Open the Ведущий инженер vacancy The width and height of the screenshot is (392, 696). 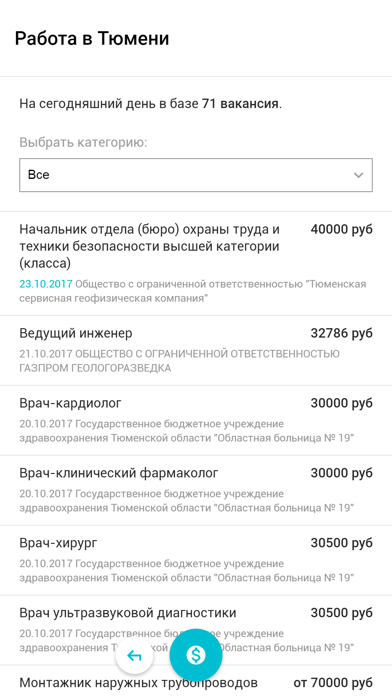[196, 351]
